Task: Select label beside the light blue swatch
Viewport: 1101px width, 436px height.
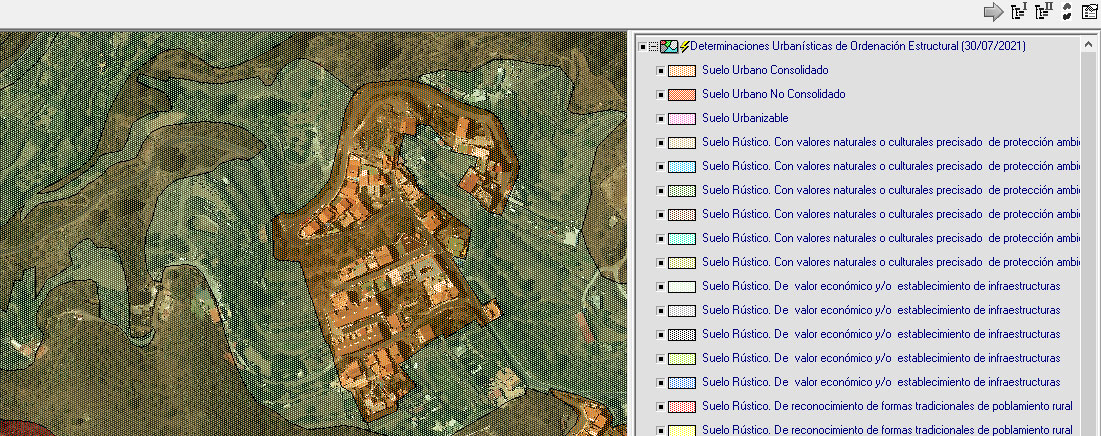Action: [x=890, y=166]
